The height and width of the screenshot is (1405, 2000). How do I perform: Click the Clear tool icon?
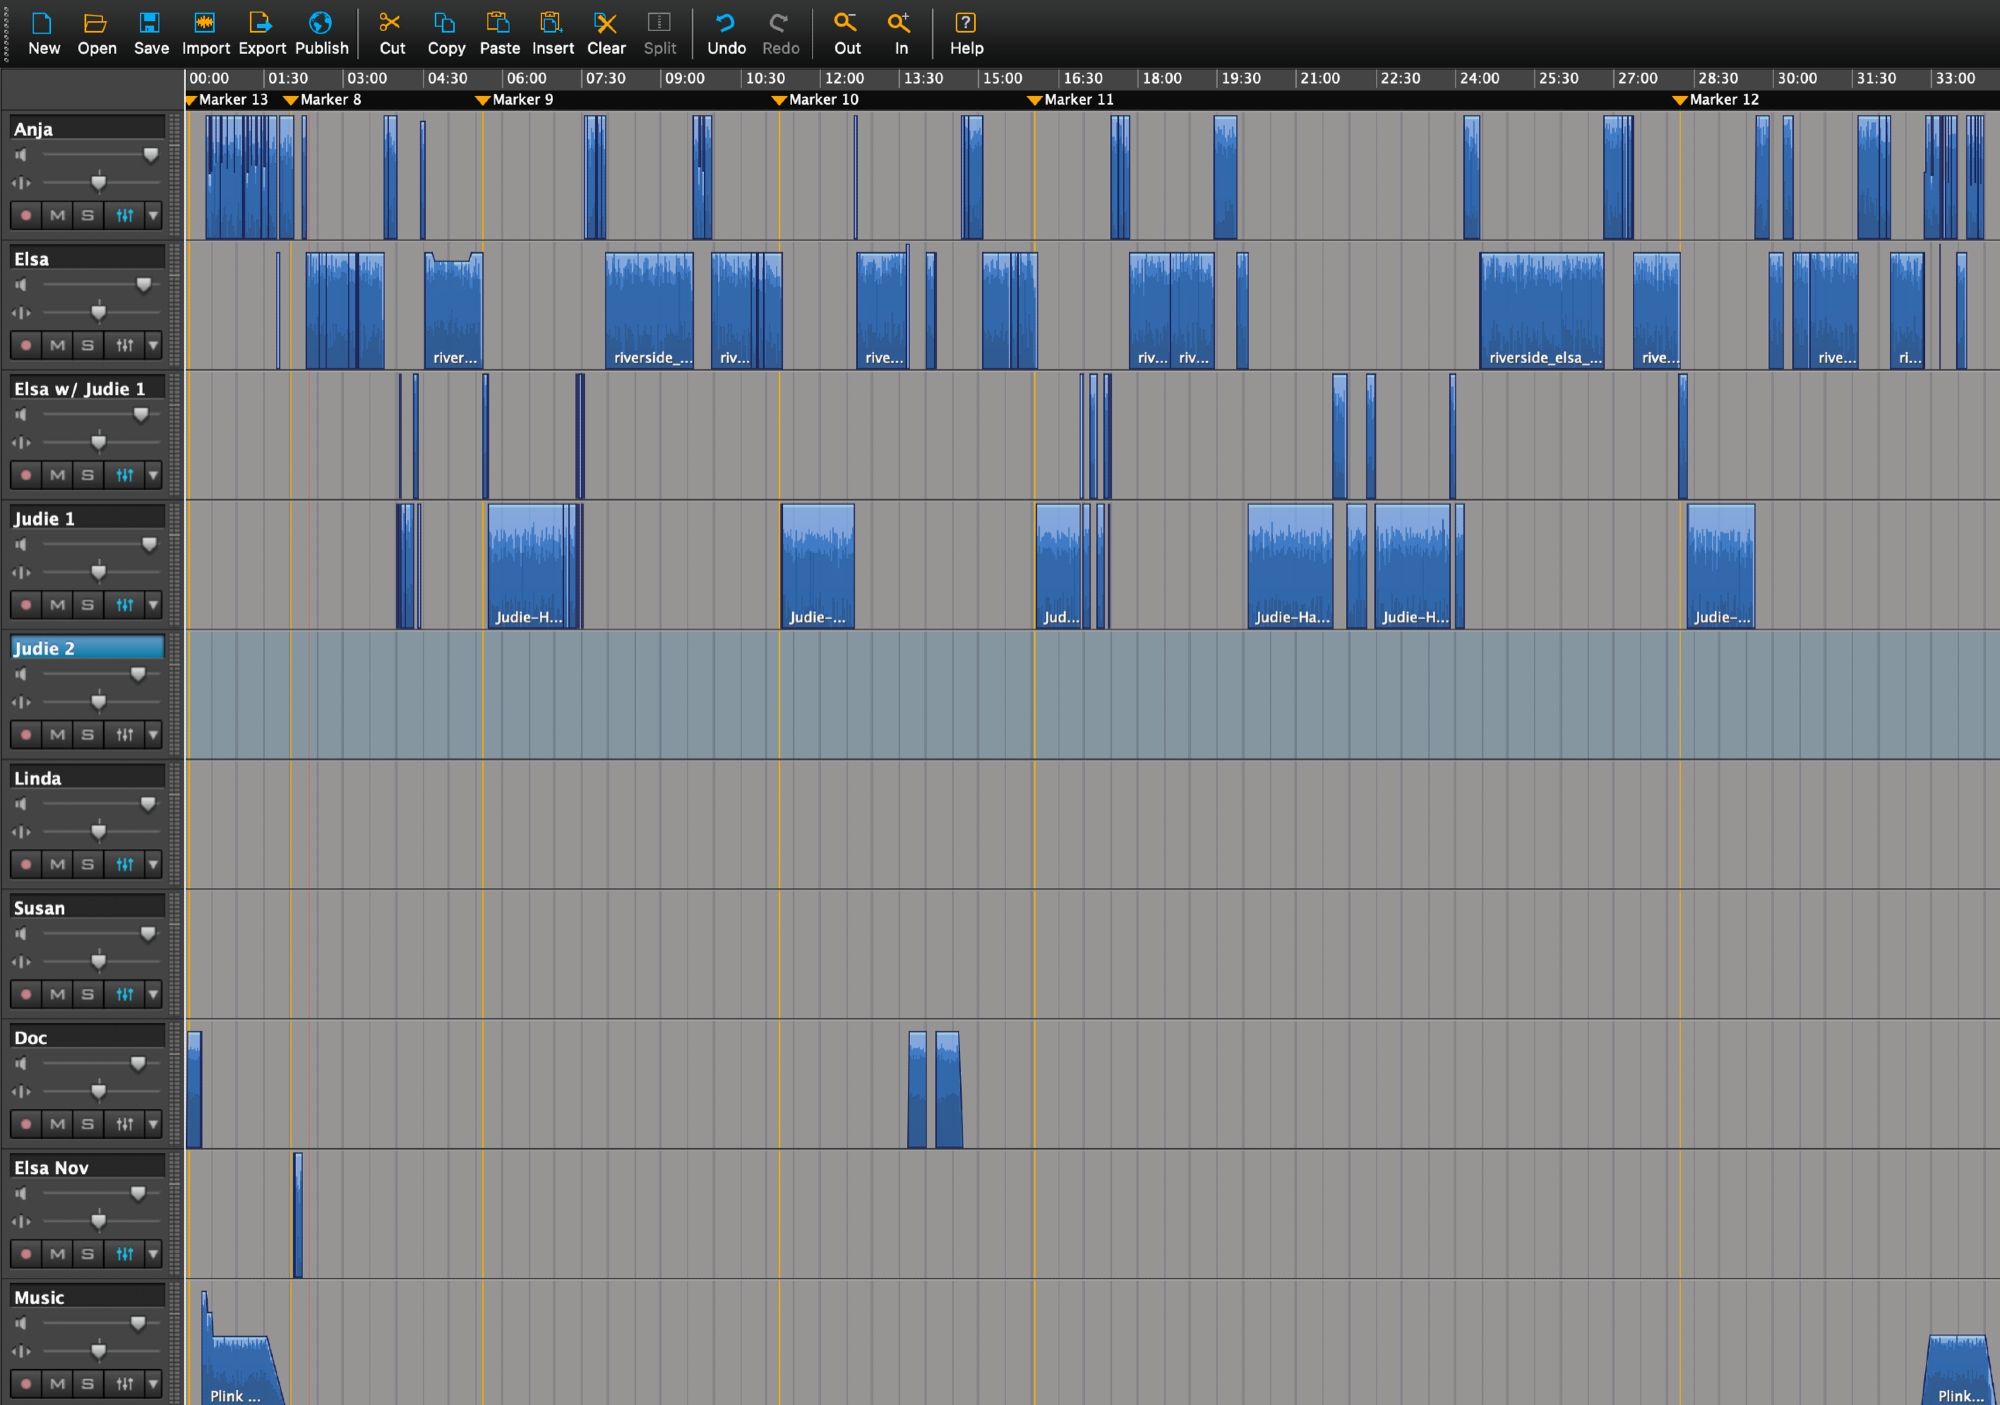click(x=605, y=24)
